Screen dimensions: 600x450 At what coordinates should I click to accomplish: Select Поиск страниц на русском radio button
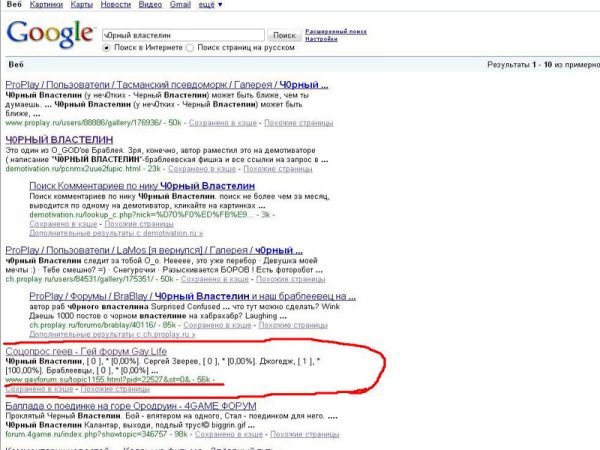point(189,48)
